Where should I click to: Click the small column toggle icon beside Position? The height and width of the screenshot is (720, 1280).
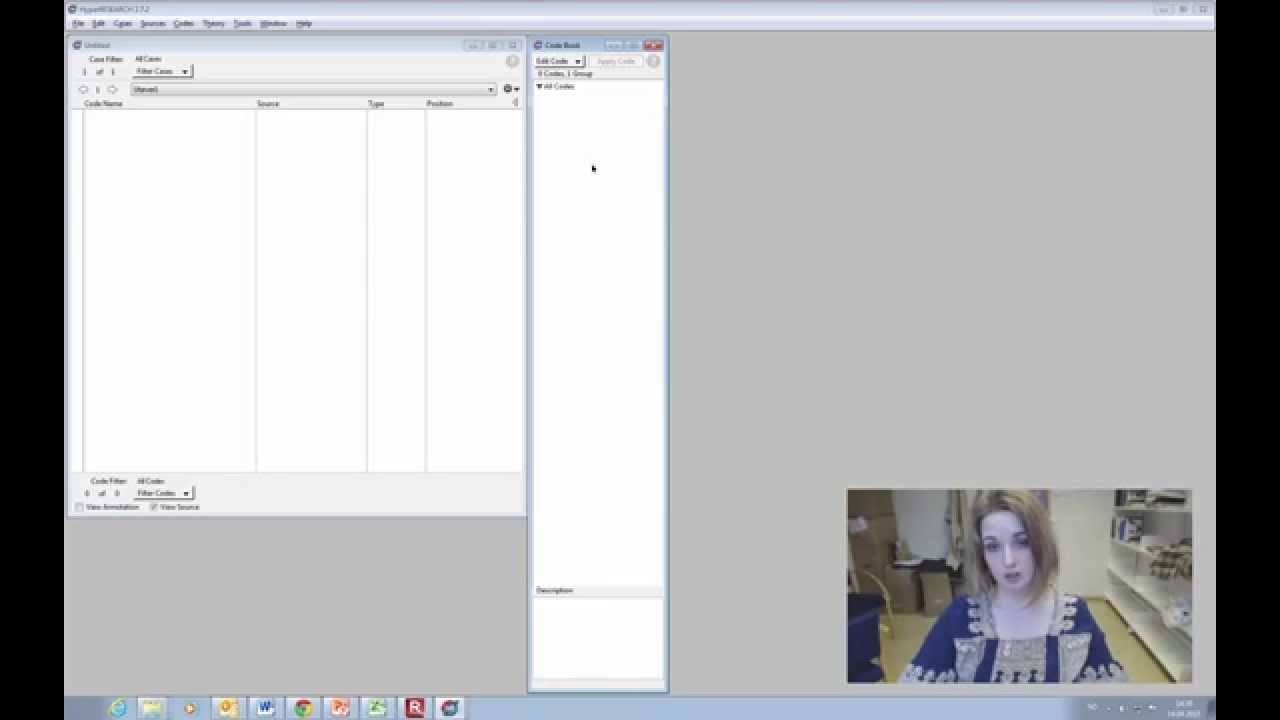515,103
